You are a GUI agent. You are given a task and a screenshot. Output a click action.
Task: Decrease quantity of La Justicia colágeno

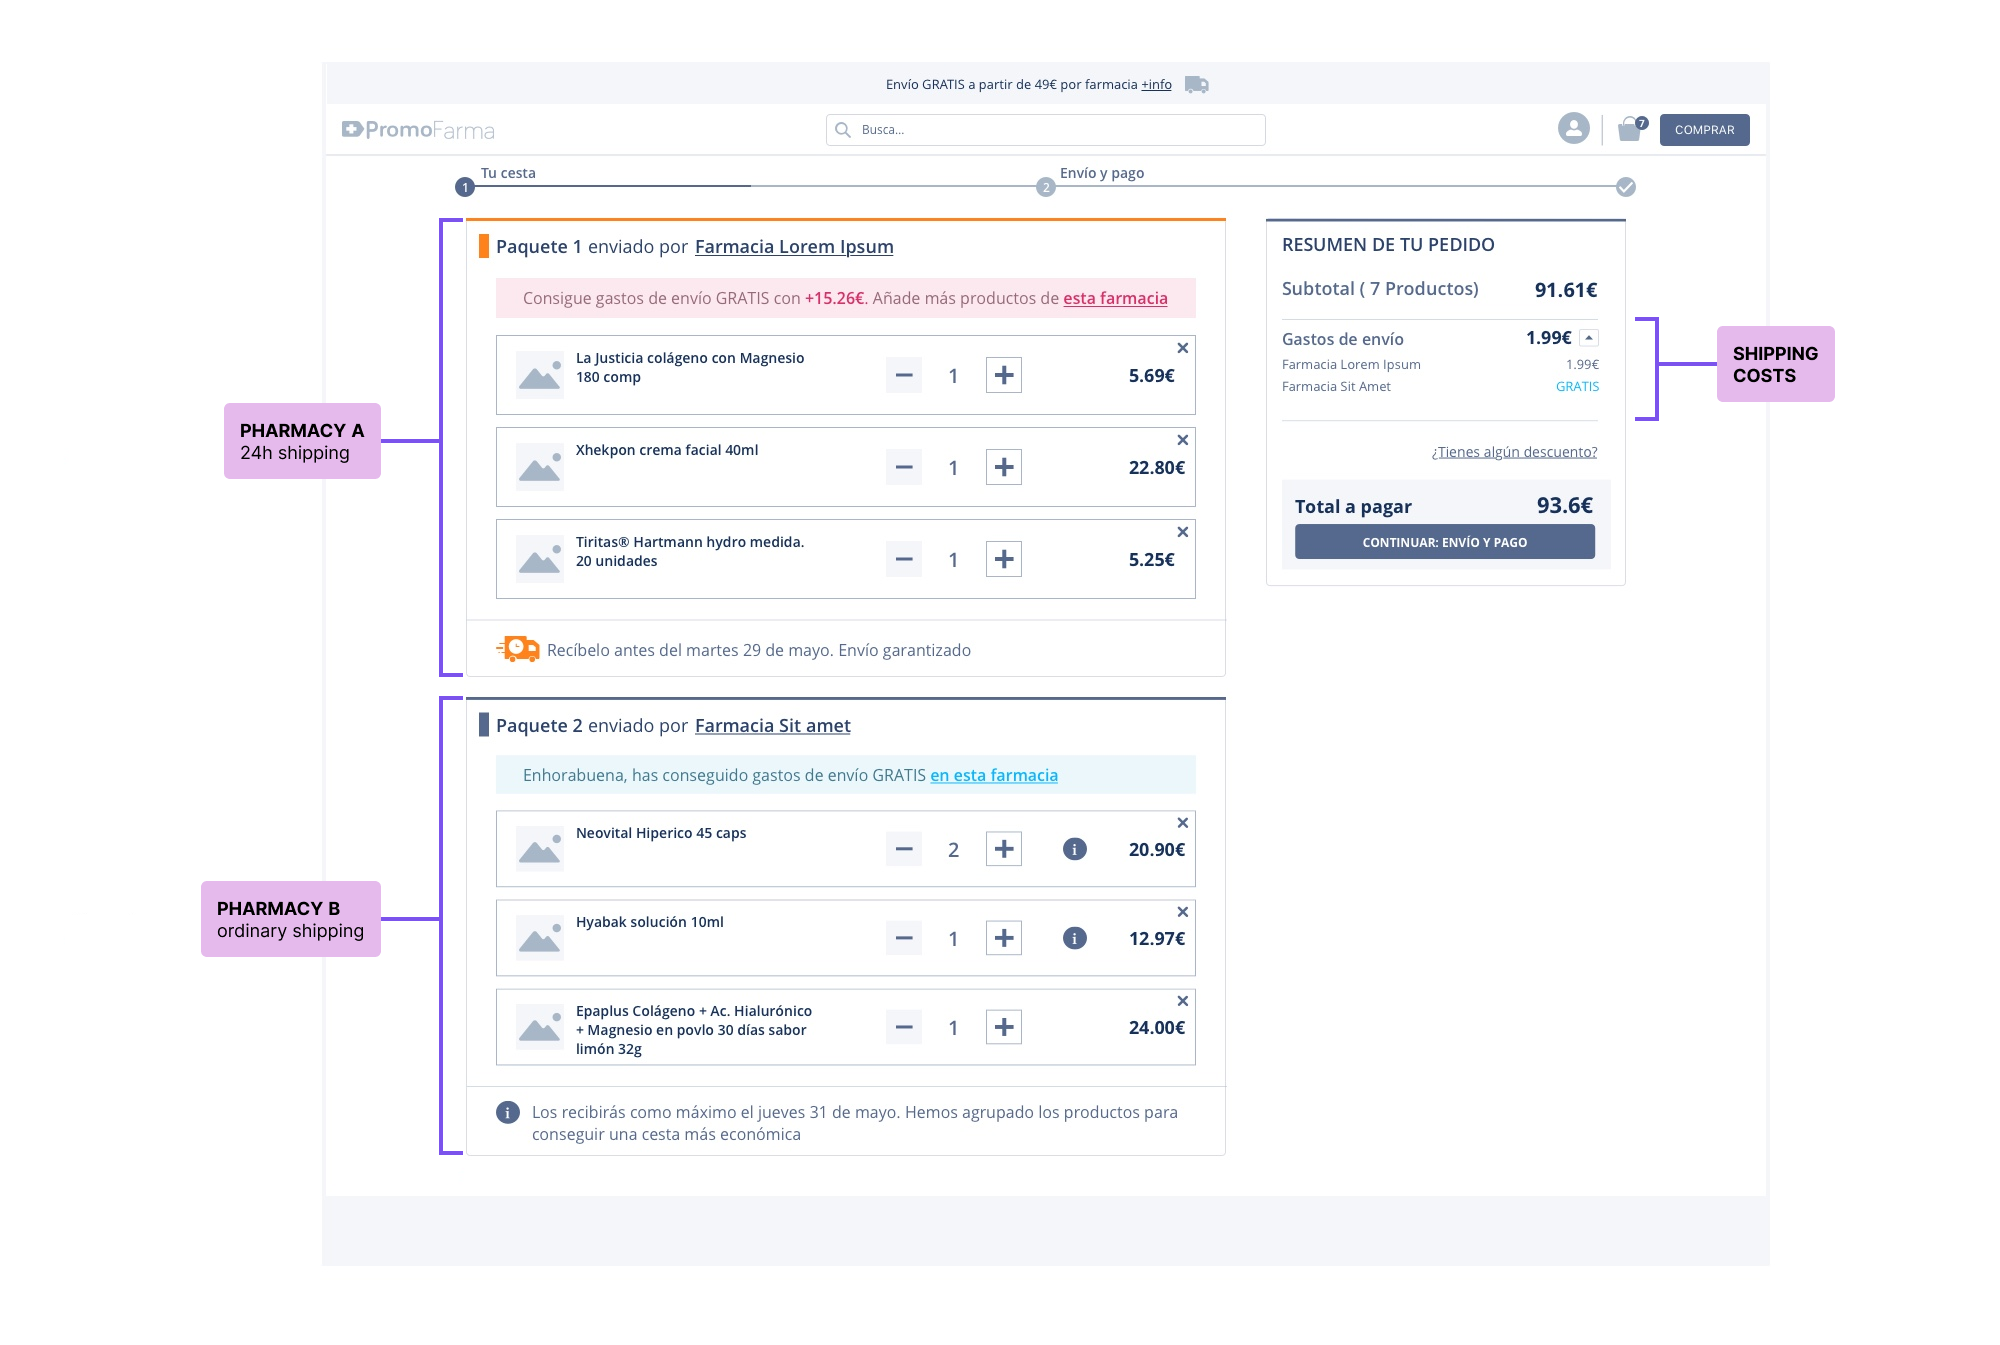(x=904, y=376)
